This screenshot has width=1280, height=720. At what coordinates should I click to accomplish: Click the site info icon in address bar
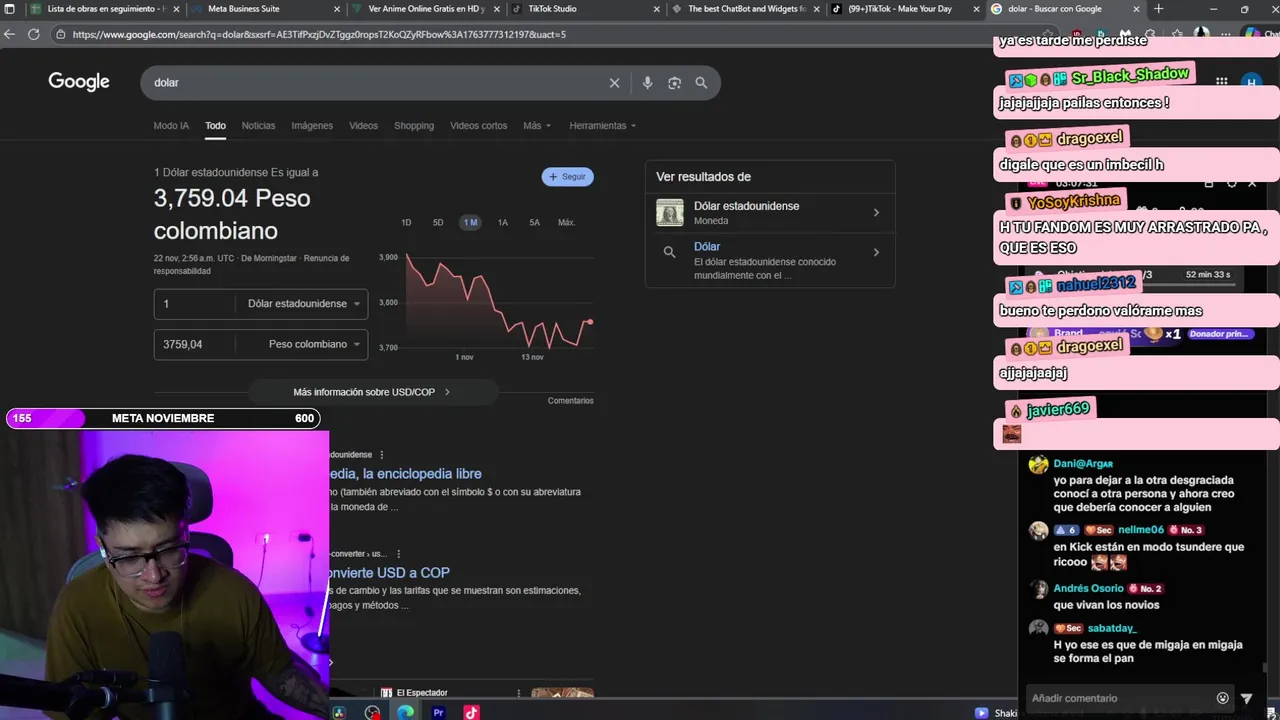point(61,34)
